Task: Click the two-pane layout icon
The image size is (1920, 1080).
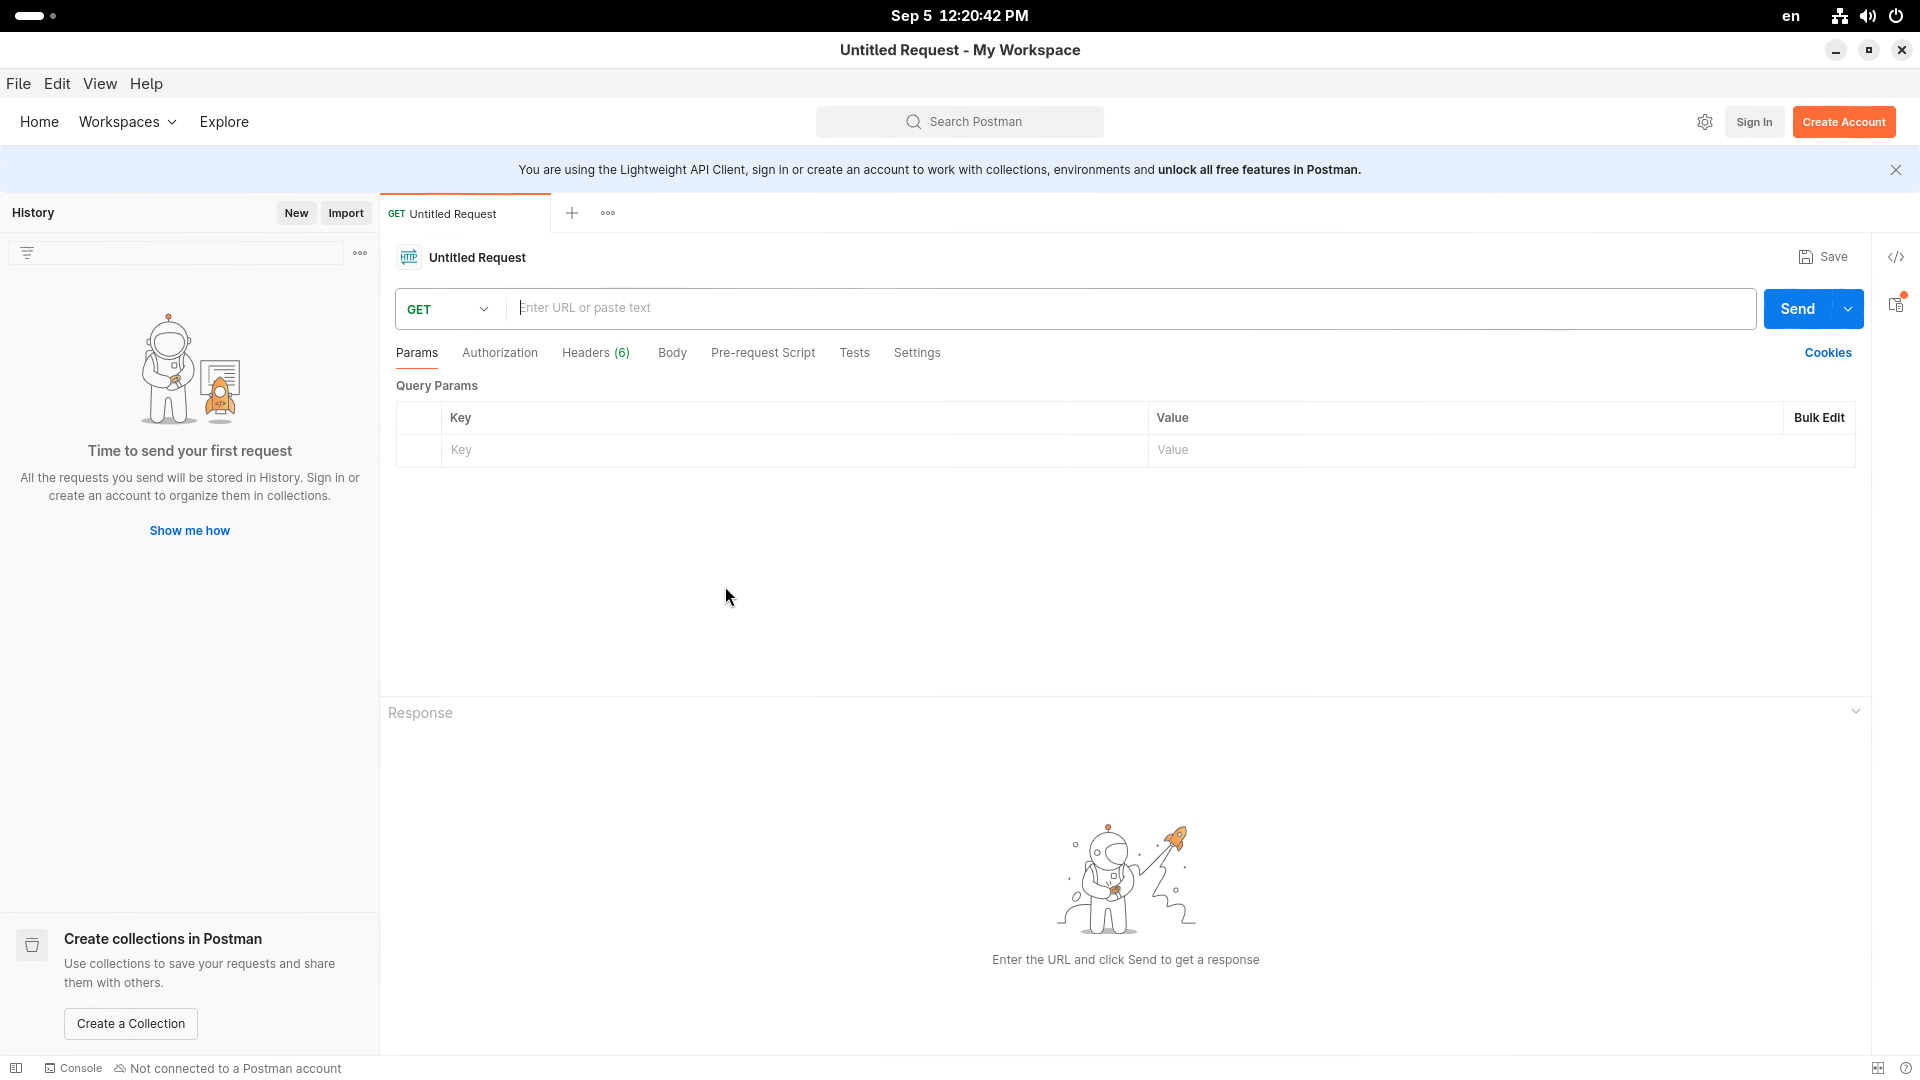Action: pos(1878,1068)
